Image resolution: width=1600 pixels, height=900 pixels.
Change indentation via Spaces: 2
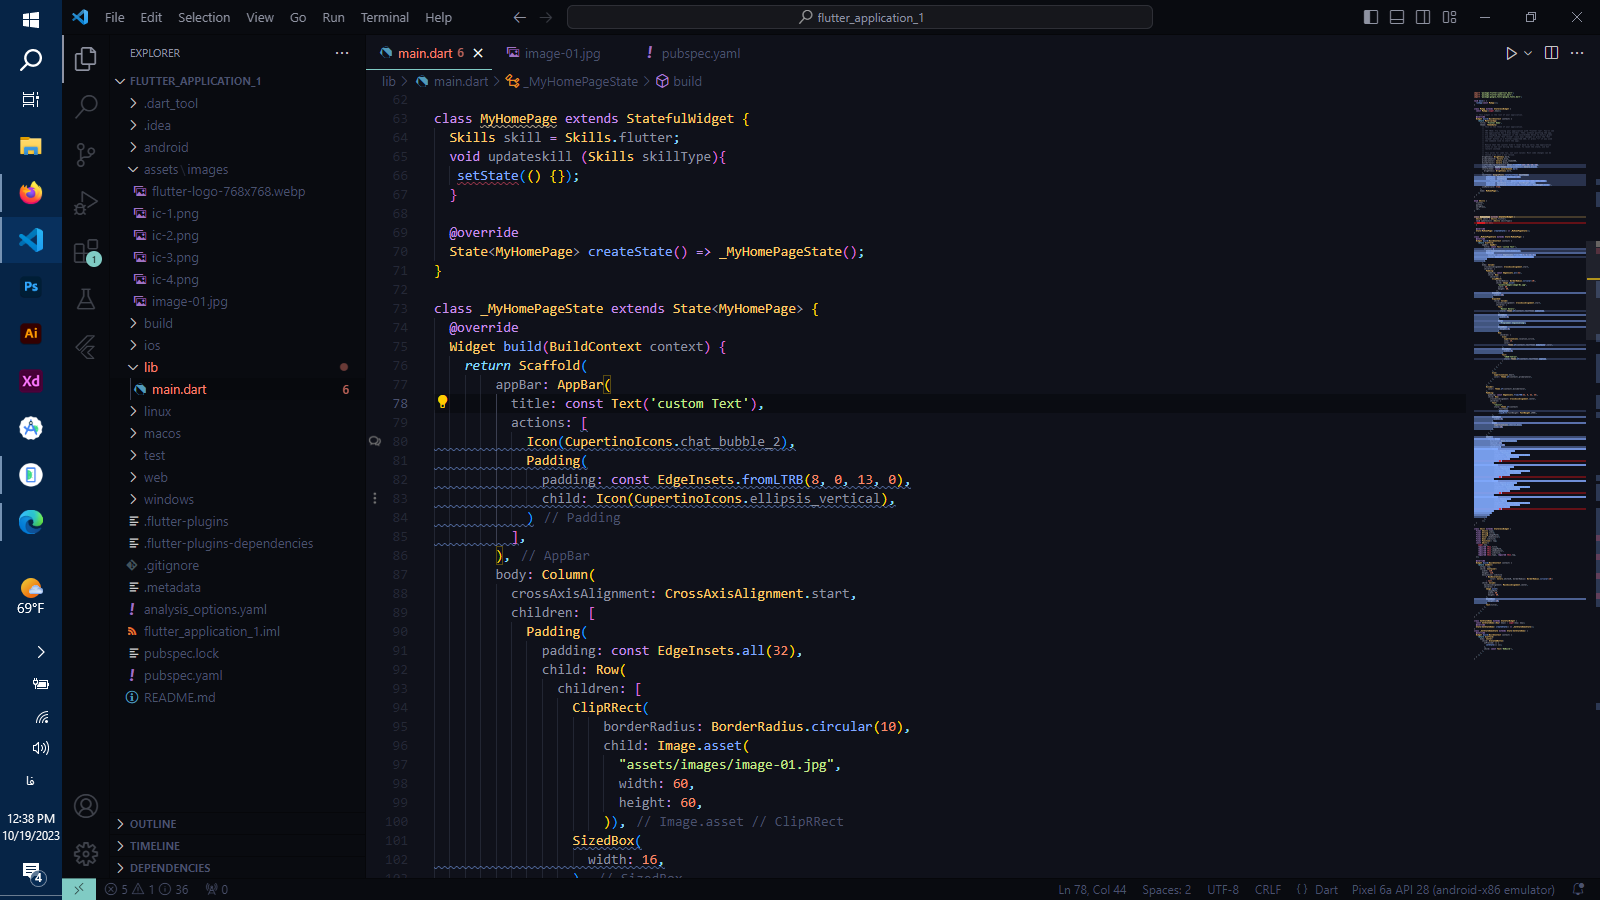pos(1166,889)
